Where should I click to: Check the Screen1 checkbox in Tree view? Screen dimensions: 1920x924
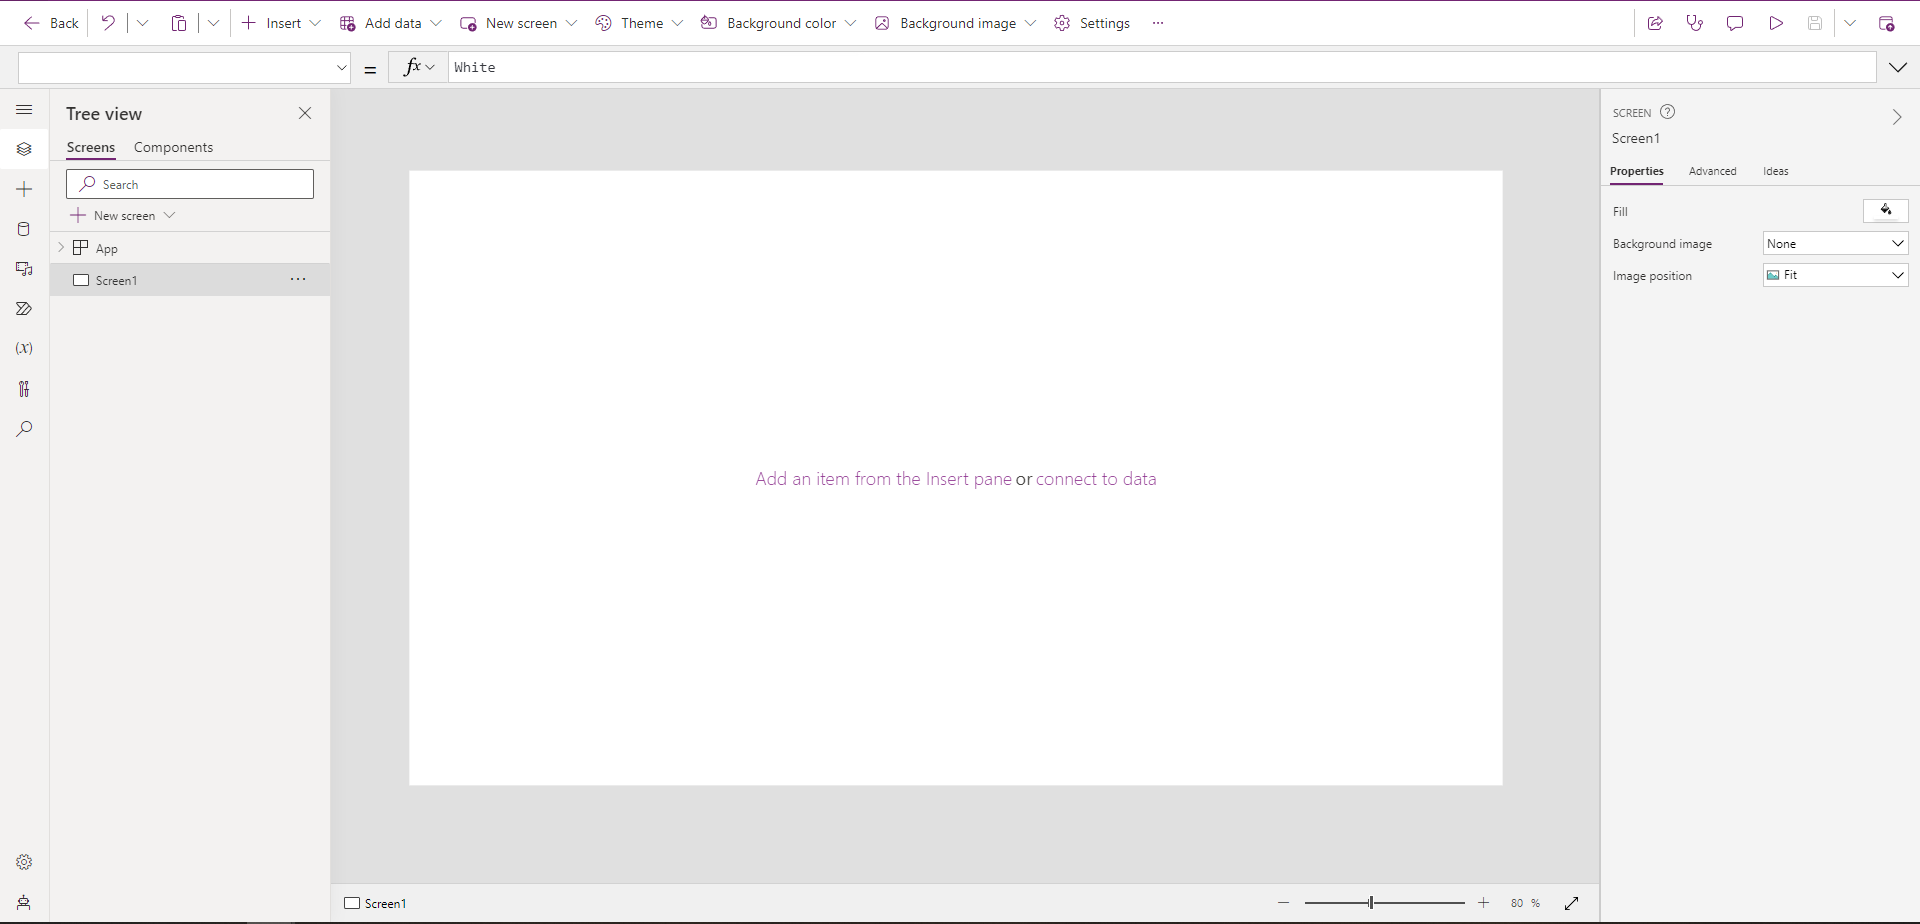[x=81, y=280]
